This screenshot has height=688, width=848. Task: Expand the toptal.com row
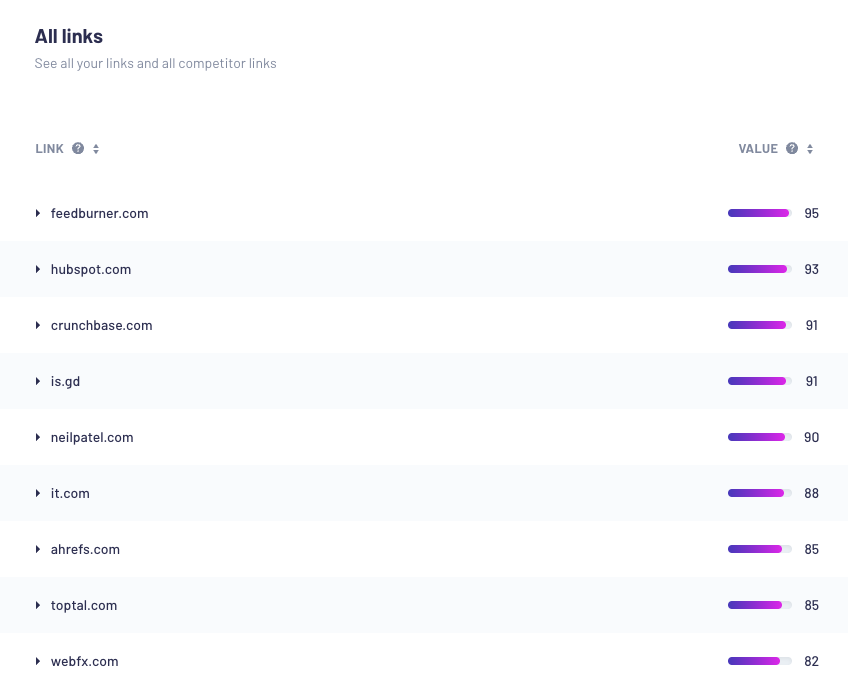[38, 605]
